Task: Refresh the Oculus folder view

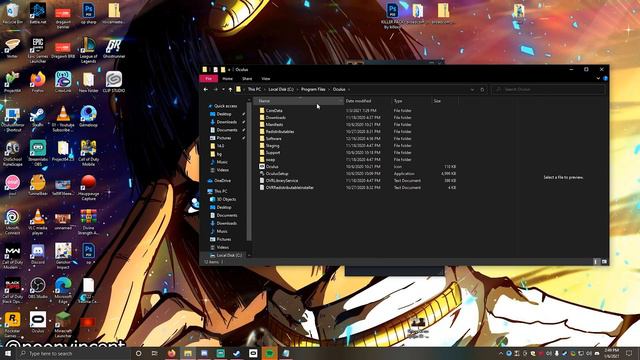Action: click(482, 89)
